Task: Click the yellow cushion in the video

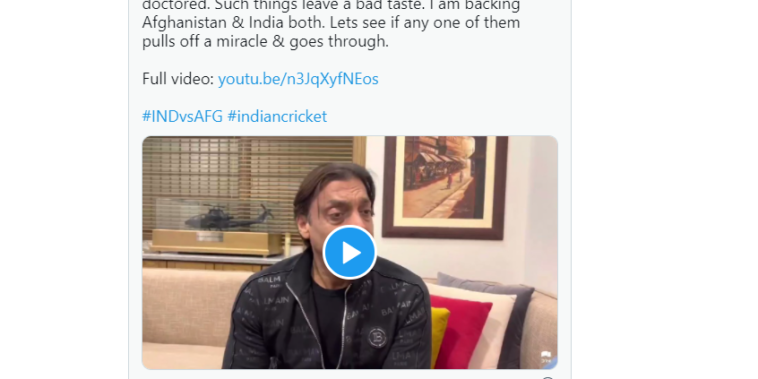Action: (x=439, y=334)
